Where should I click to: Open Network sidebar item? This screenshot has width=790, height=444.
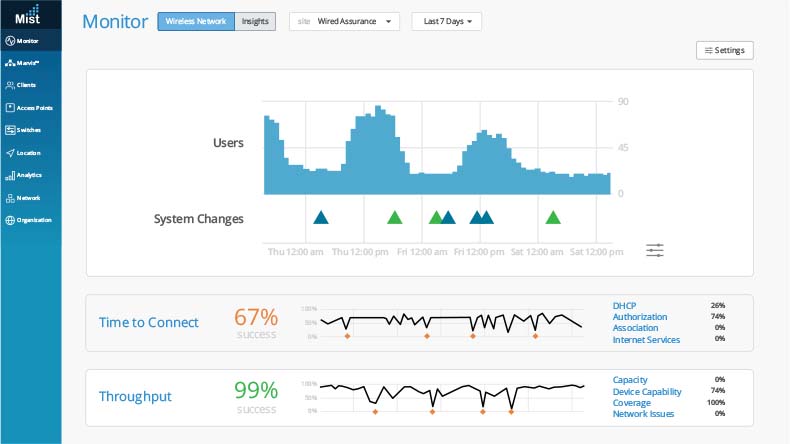click(x=28, y=198)
